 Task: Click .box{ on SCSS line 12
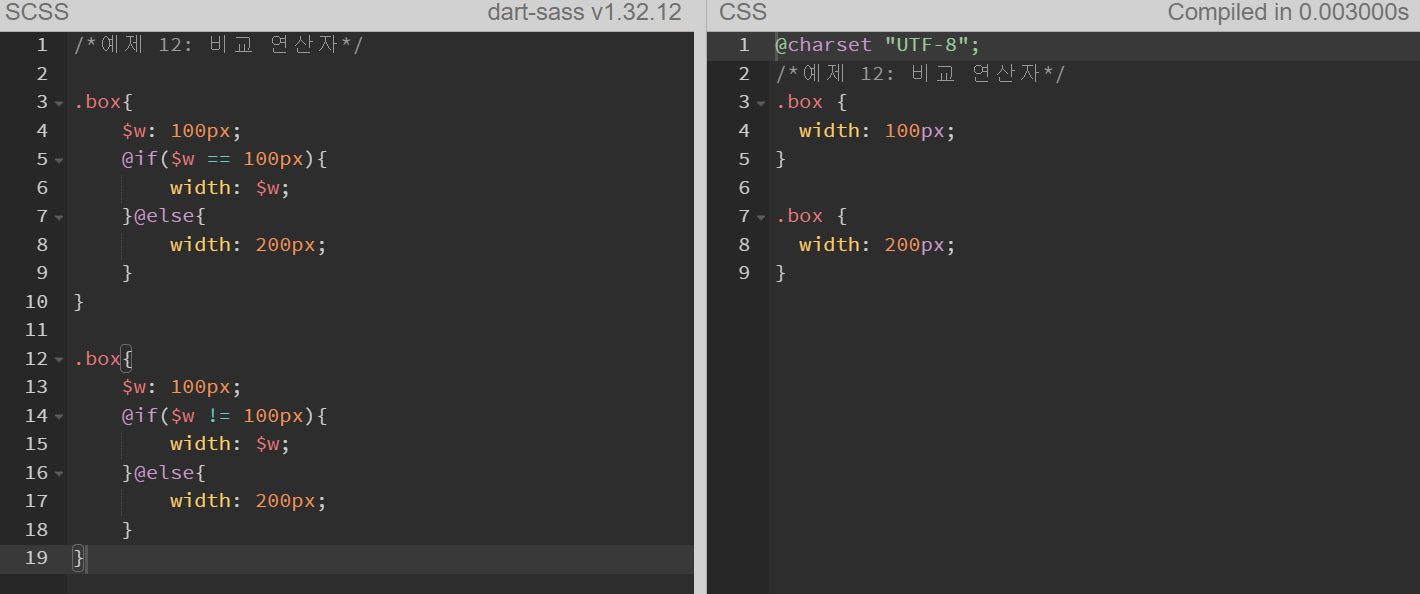tap(104, 359)
